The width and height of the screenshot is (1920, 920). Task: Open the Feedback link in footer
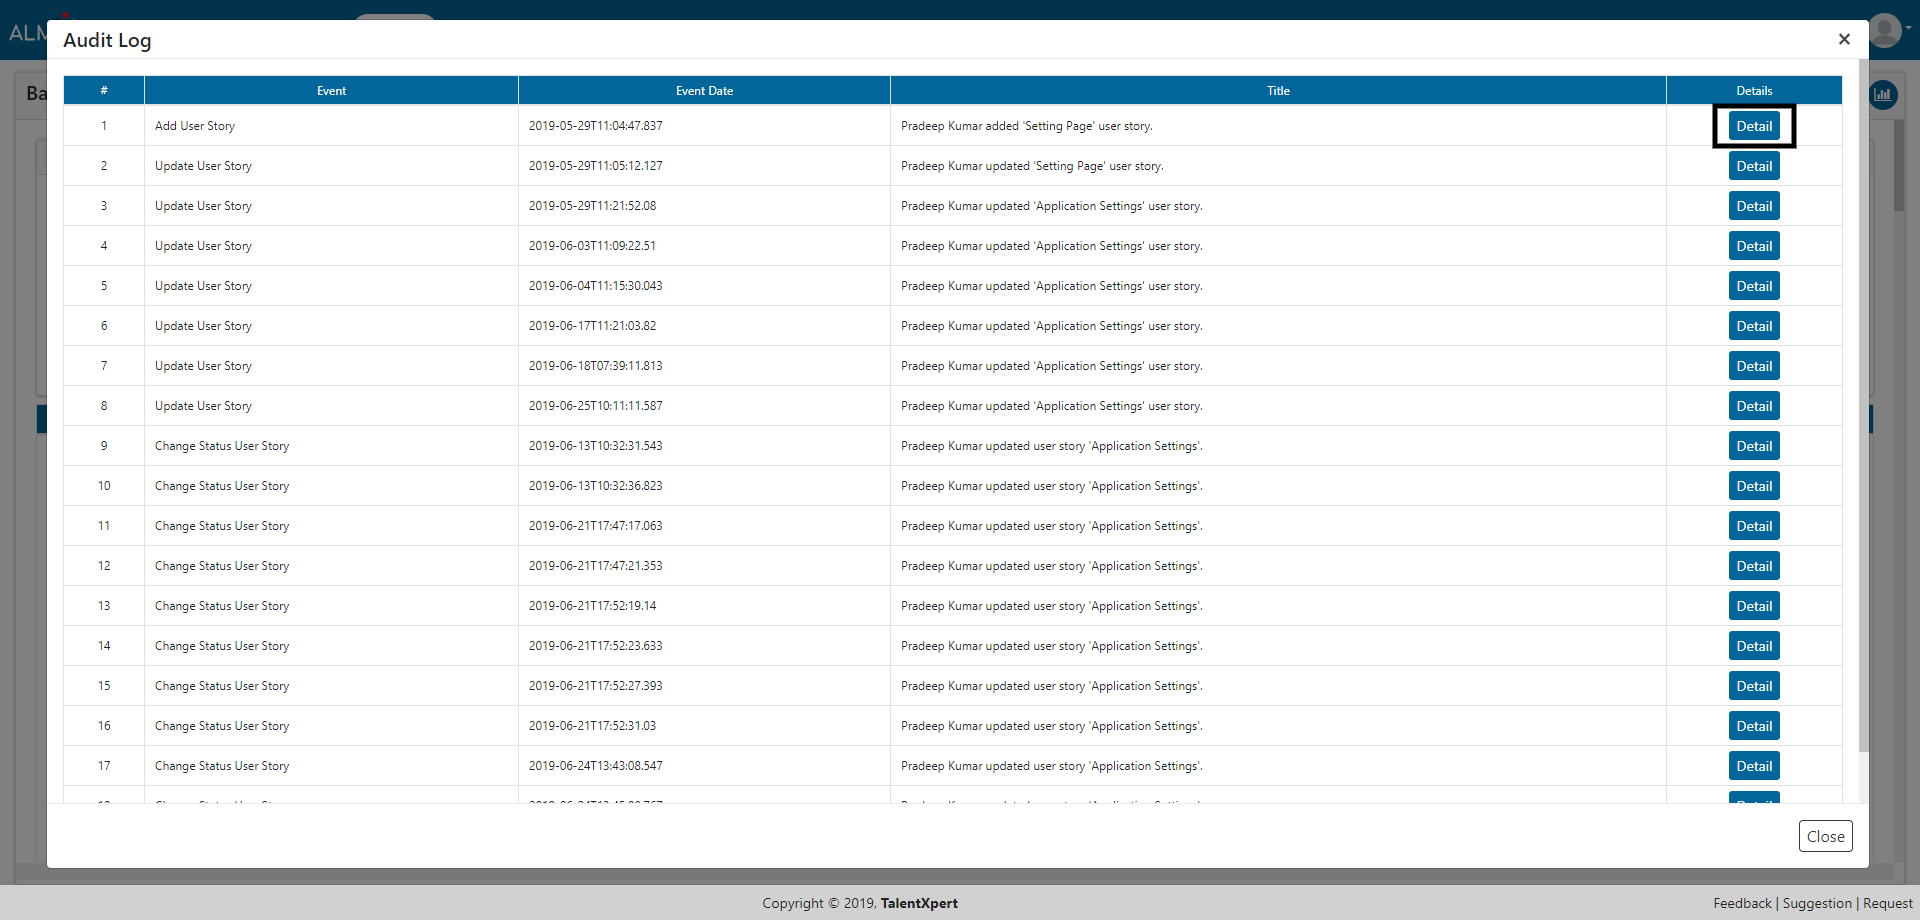point(1742,903)
